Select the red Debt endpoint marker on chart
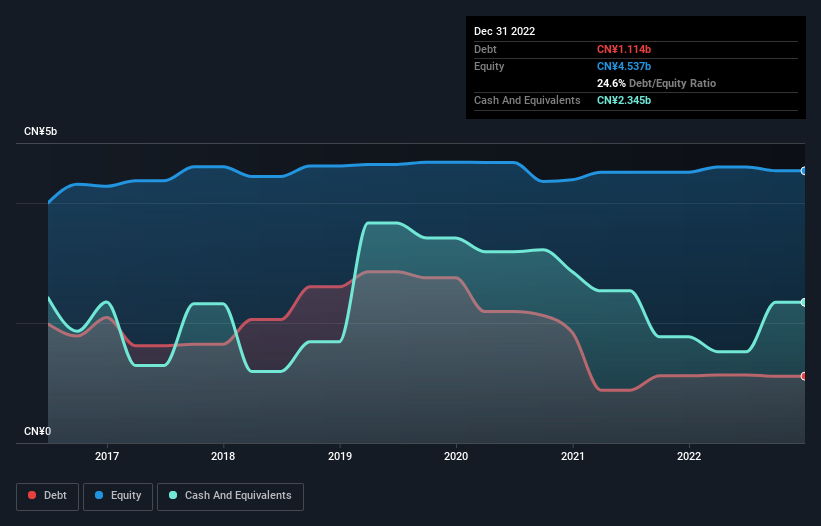 click(804, 376)
